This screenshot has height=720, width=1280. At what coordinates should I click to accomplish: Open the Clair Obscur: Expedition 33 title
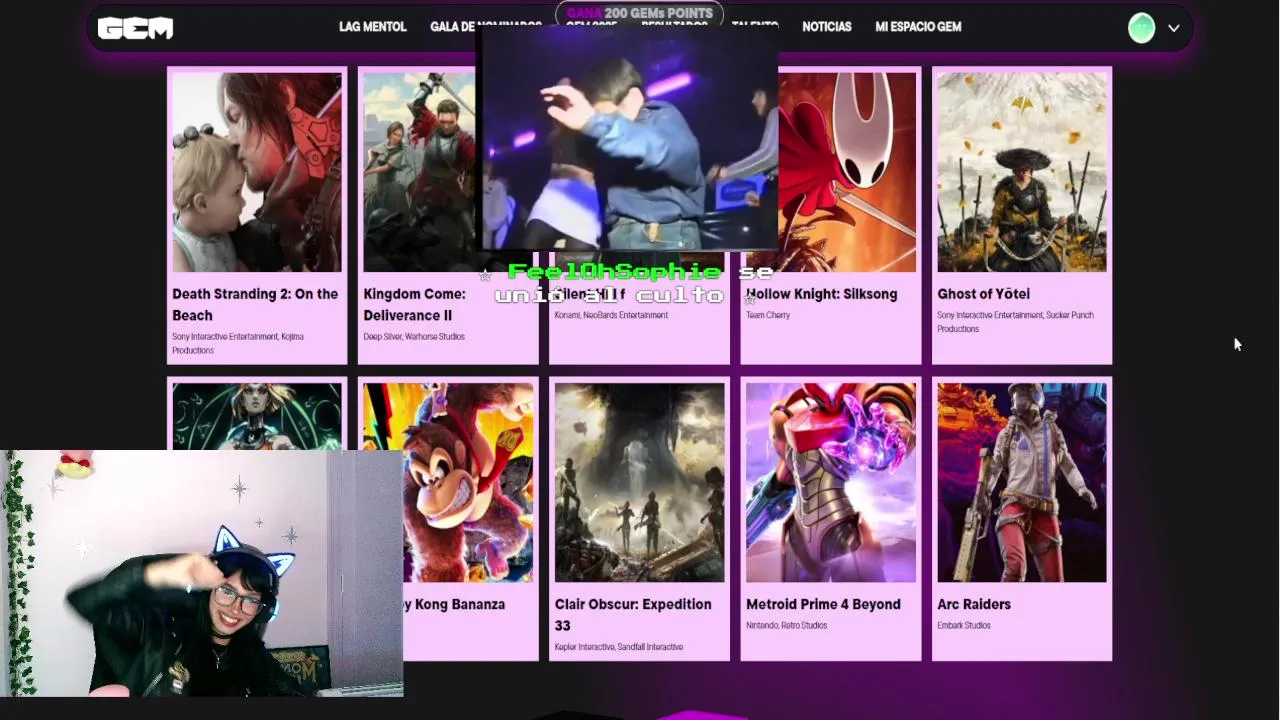[633, 614]
